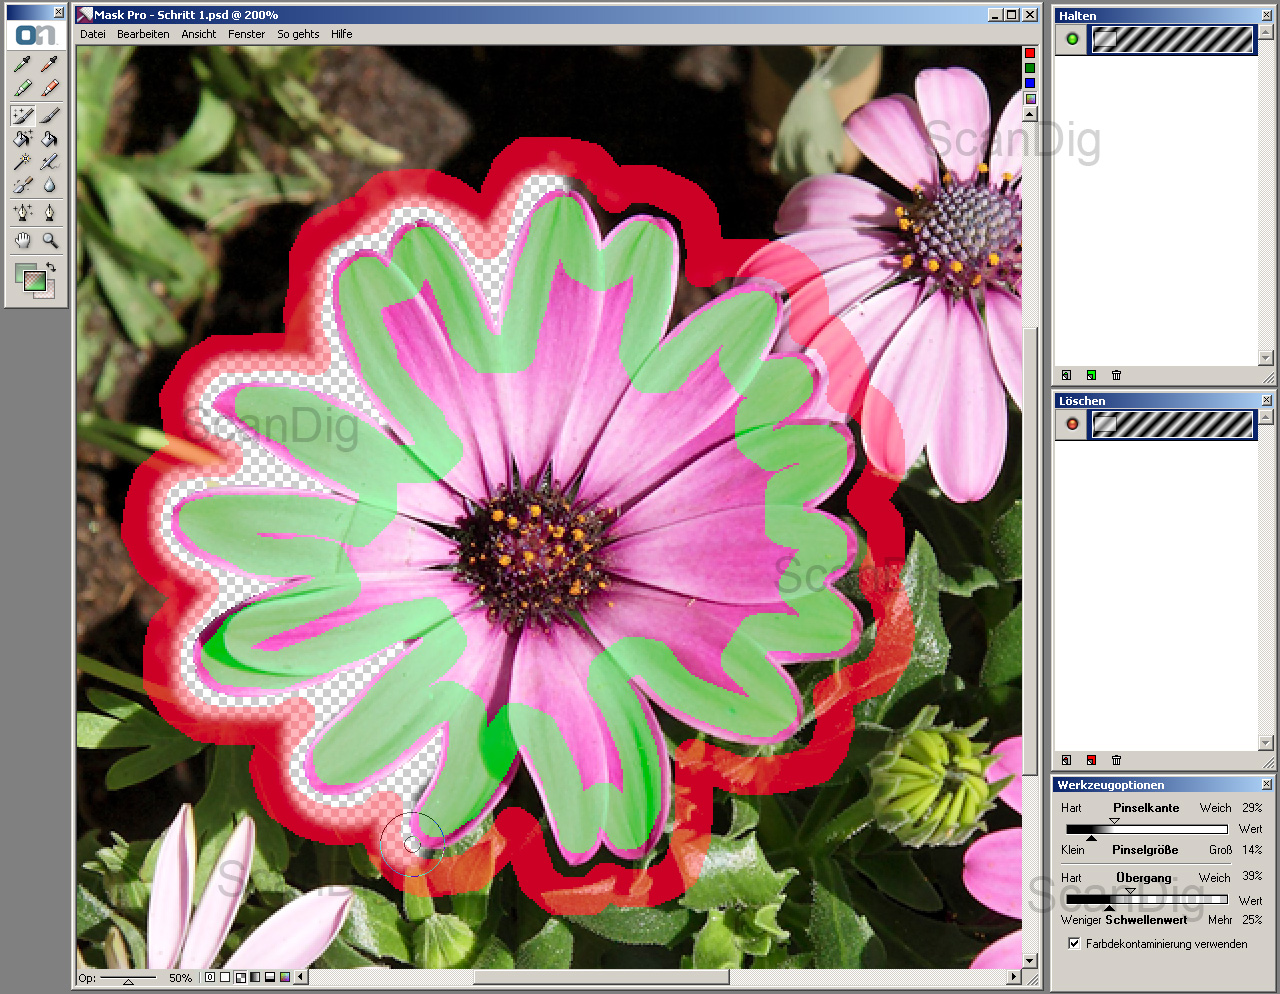
Task: Select the red Drop Color Eyedropper tool
Action: coord(49,65)
